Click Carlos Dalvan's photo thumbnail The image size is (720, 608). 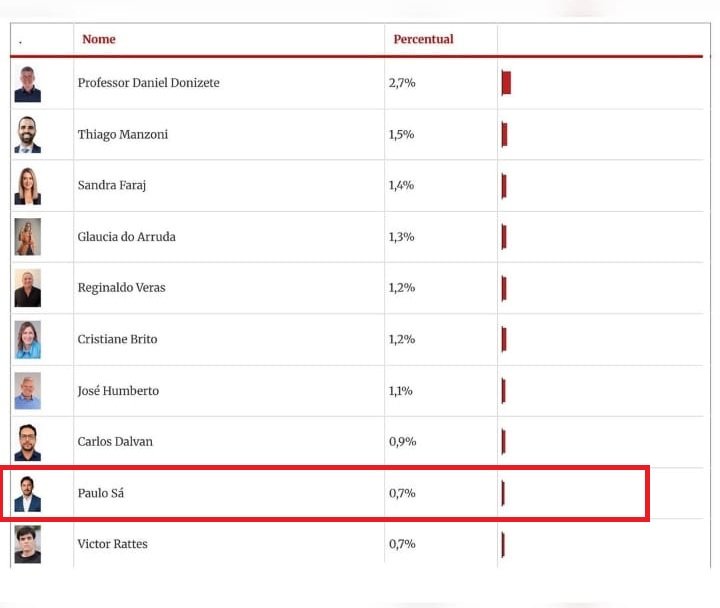pos(28,442)
